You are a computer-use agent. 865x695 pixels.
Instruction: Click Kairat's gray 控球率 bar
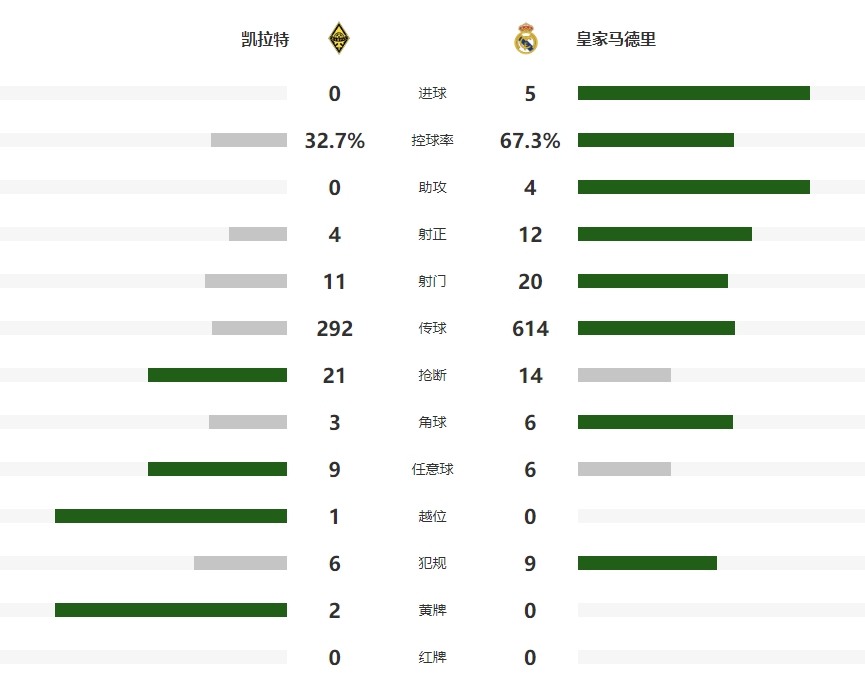(249, 141)
